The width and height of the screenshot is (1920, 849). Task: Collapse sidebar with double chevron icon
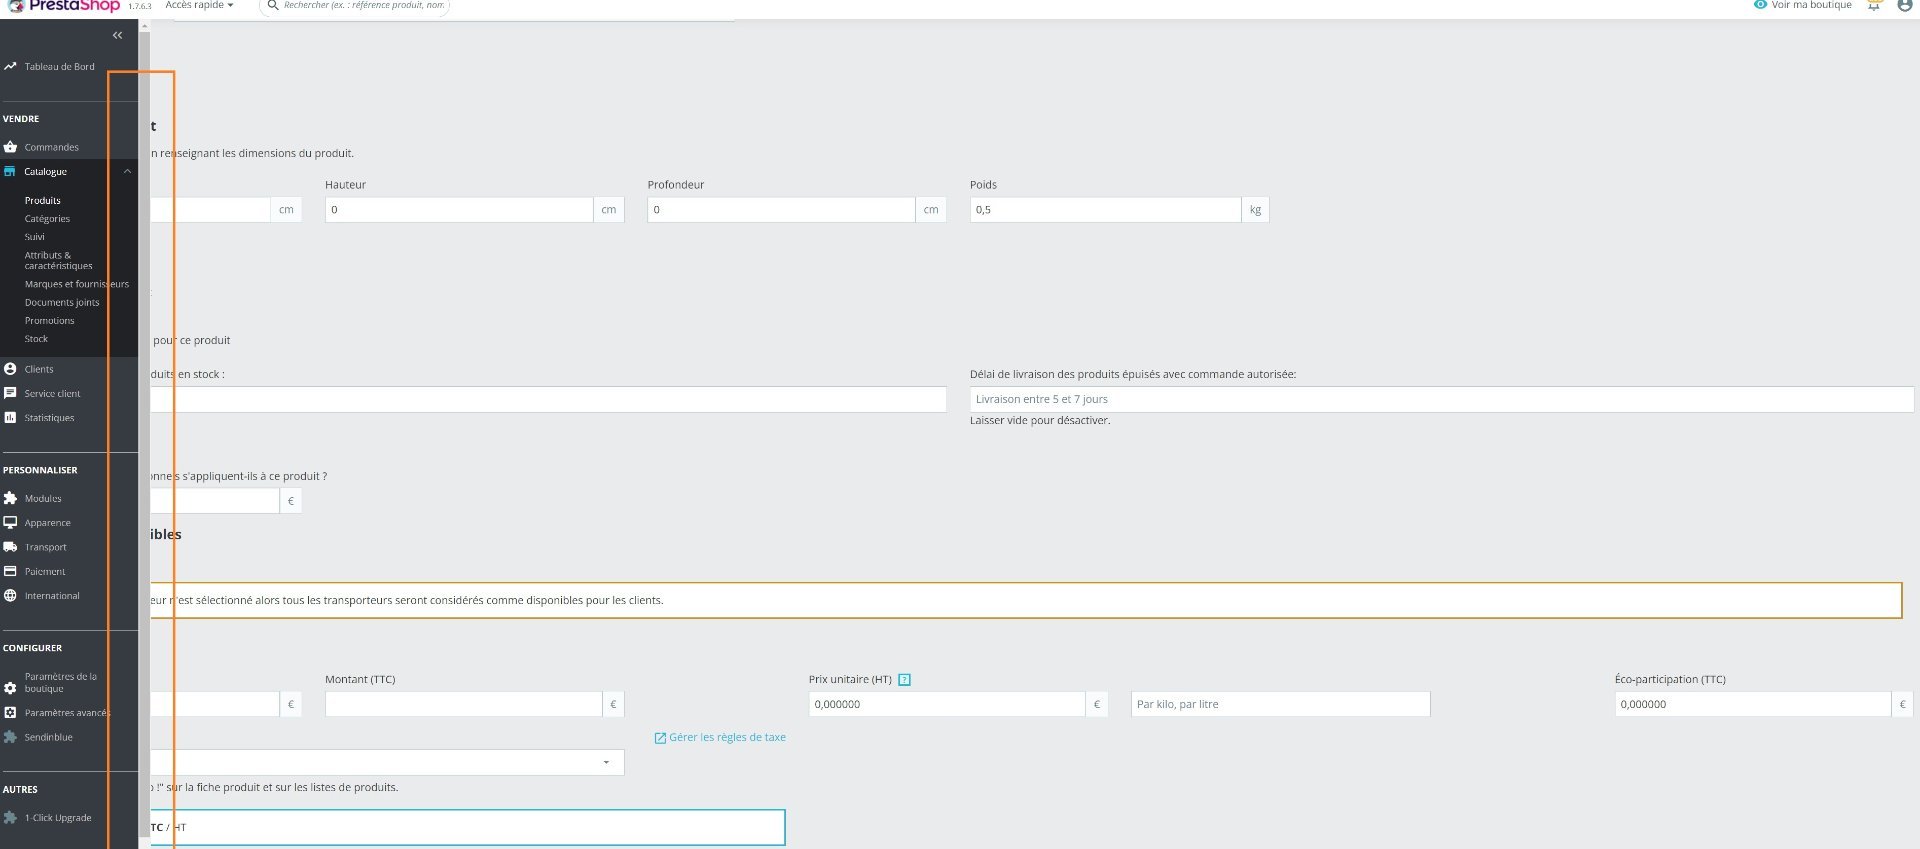[x=117, y=35]
